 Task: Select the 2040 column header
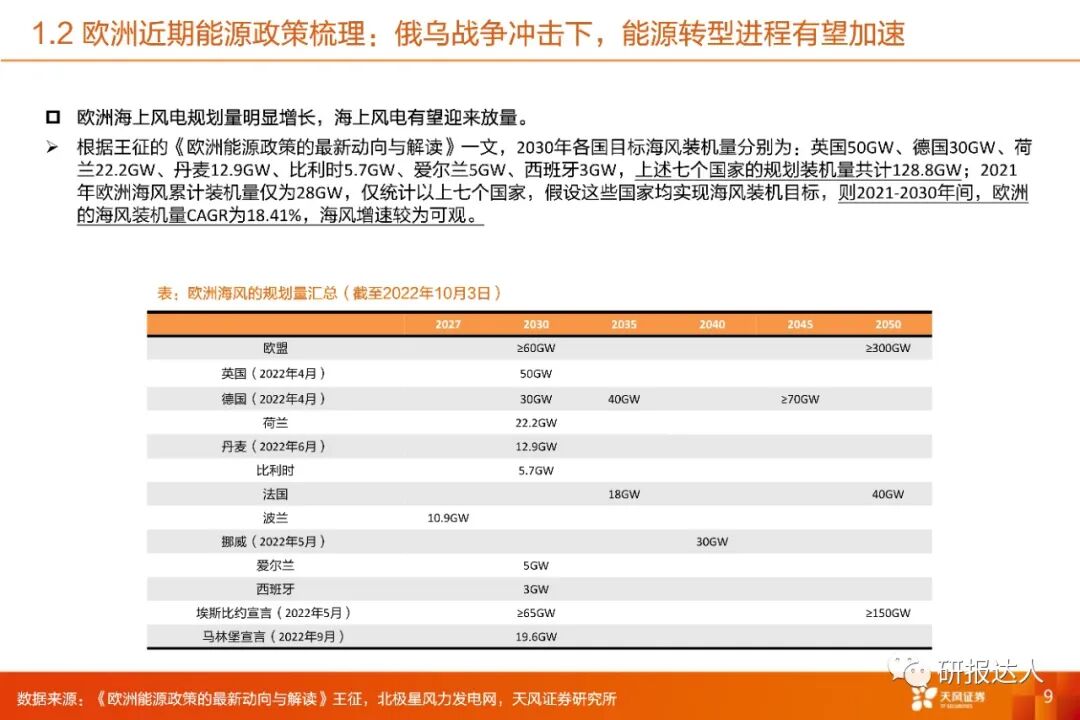712,324
